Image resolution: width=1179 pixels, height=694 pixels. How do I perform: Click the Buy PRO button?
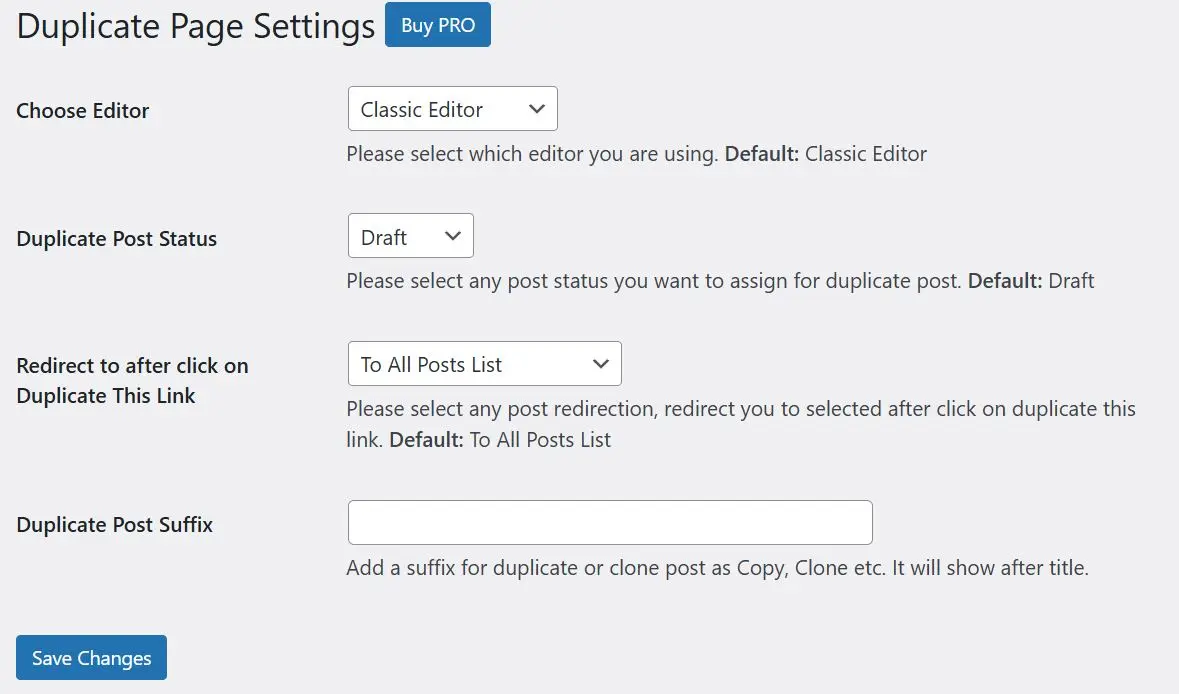[437, 25]
